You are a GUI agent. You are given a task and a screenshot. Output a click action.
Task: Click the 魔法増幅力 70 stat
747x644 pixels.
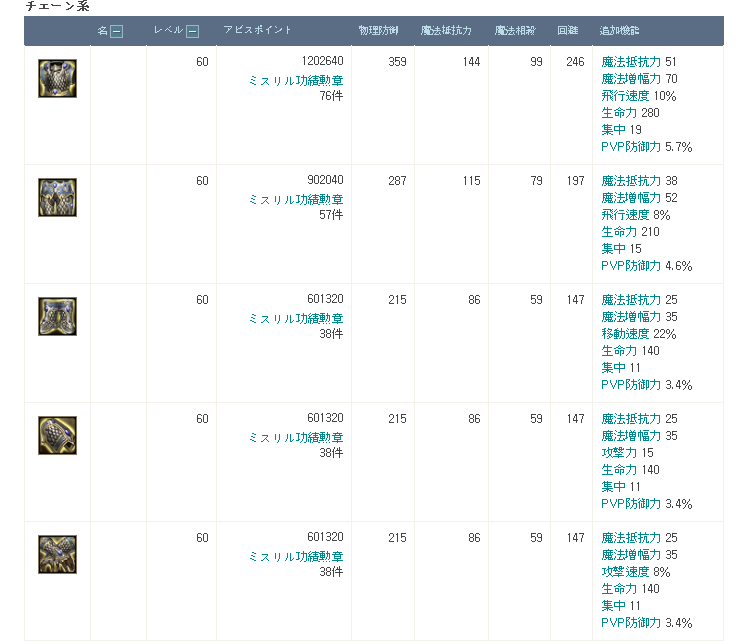point(639,79)
